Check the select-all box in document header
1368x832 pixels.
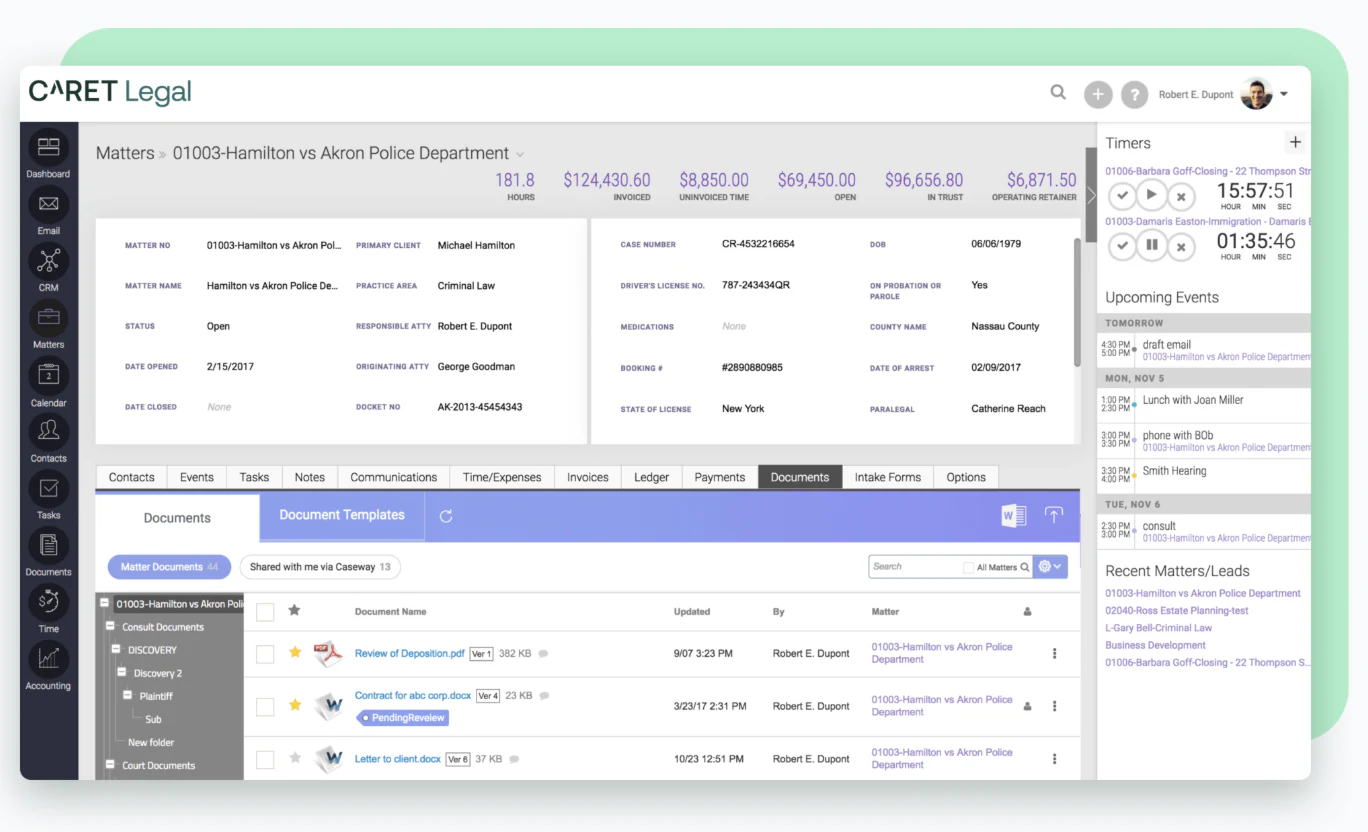click(265, 612)
